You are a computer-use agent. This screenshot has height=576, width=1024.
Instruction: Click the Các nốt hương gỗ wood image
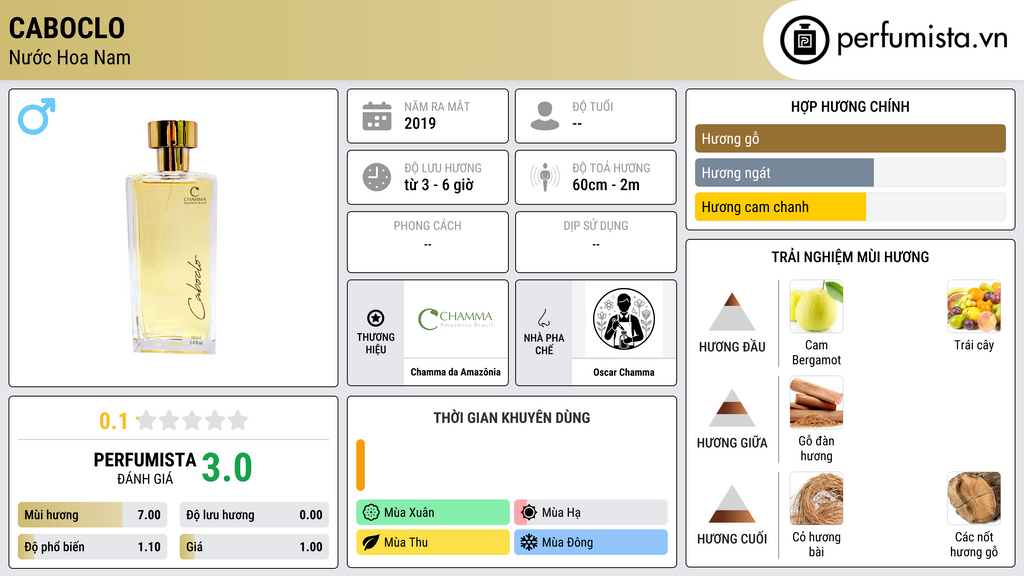(x=974, y=498)
